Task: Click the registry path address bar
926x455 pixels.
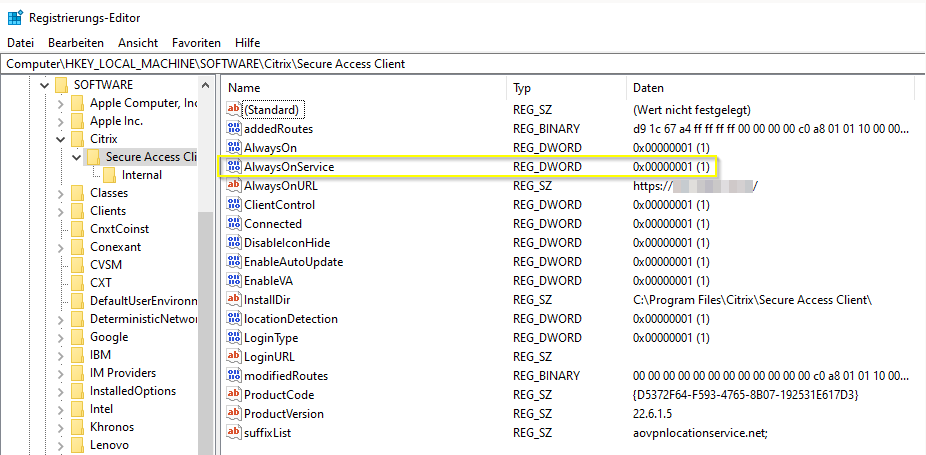Action: (463, 64)
